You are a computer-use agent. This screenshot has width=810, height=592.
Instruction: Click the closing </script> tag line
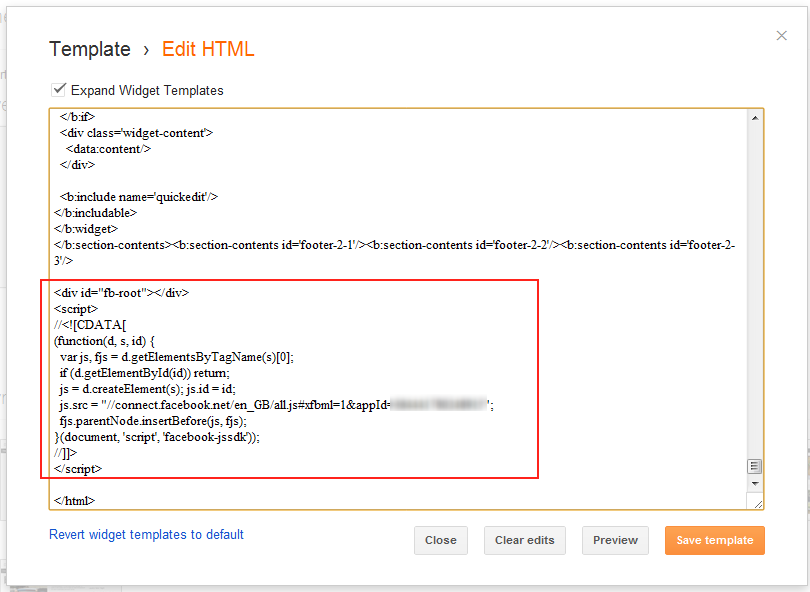(78, 469)
